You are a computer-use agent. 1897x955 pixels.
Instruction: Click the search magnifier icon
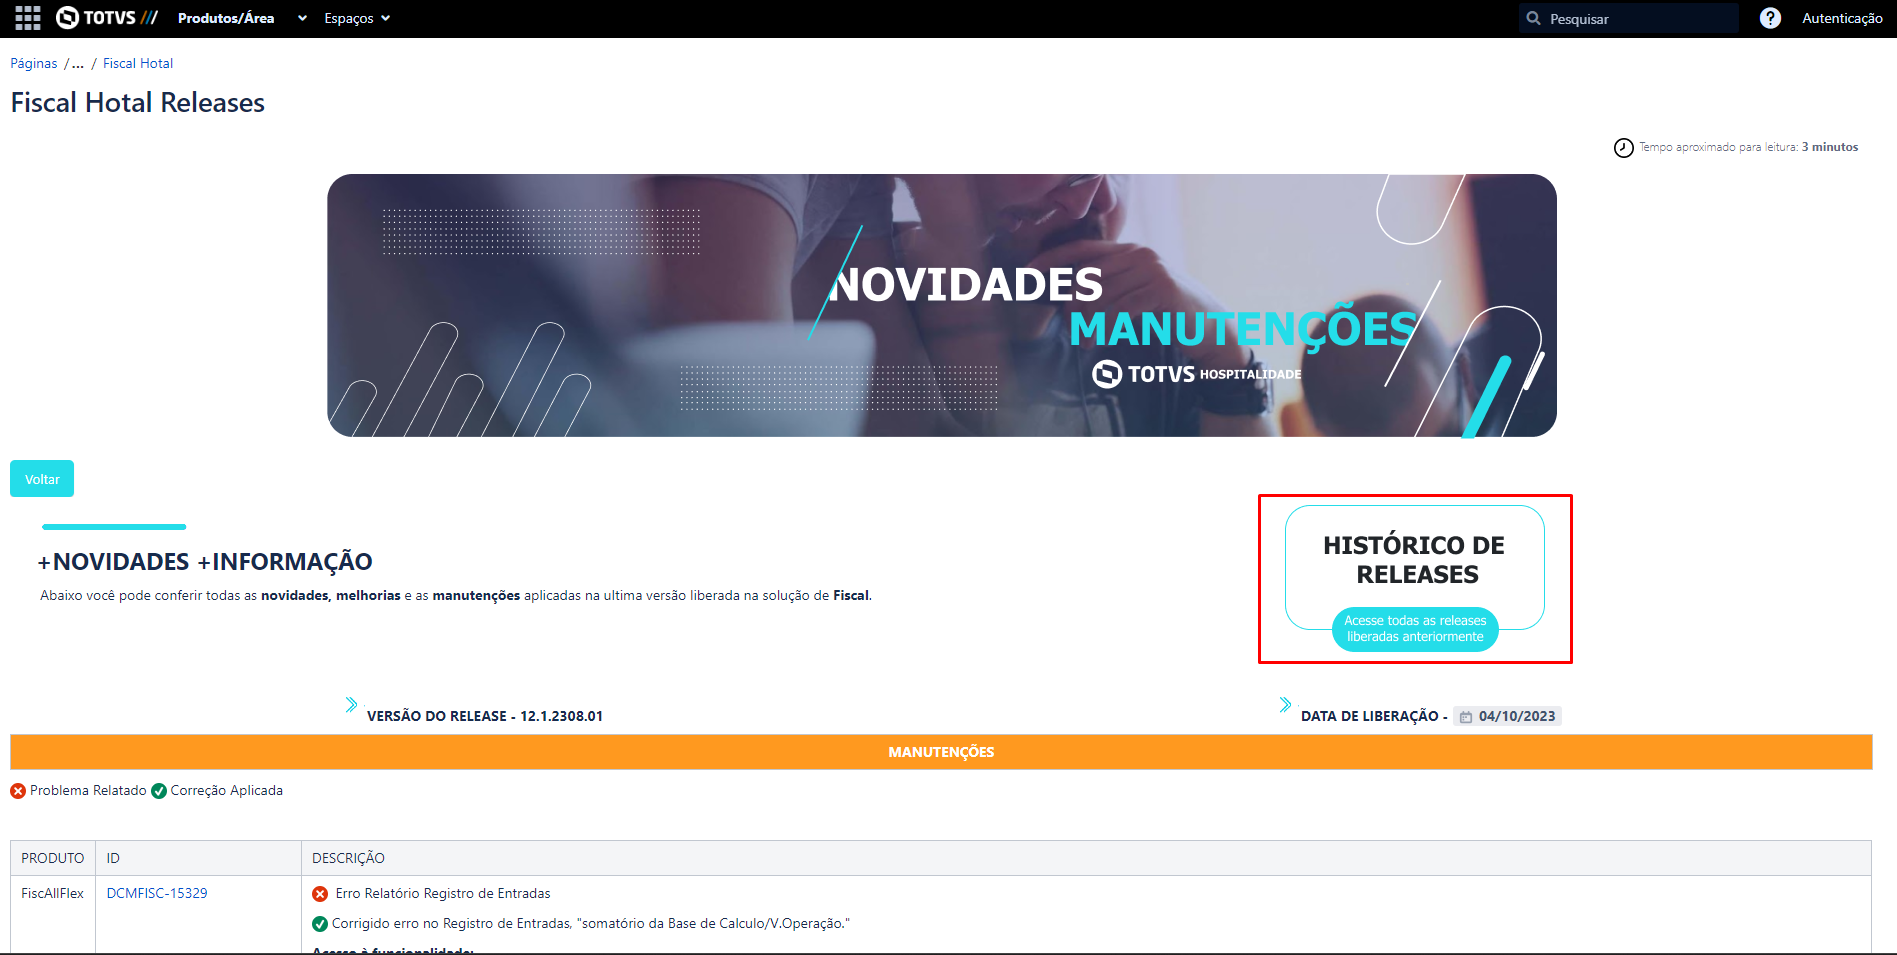point(1533,18)
